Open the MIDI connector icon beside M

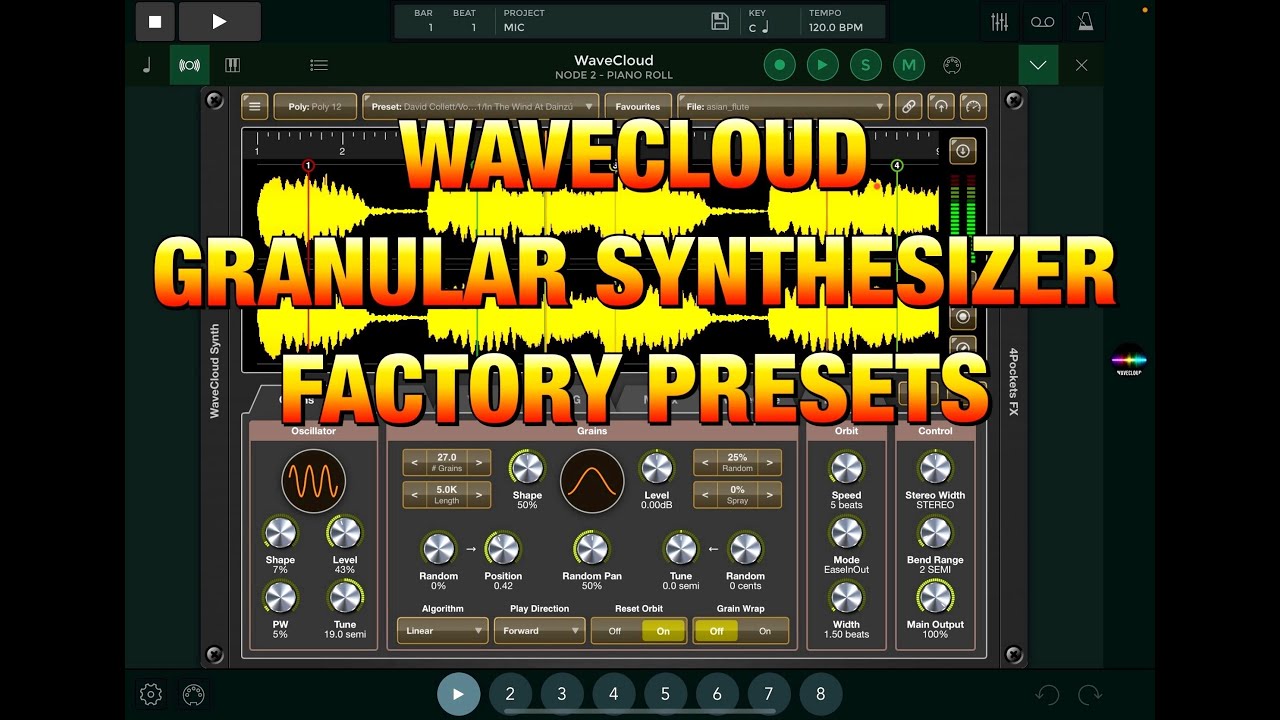click(952, 65)
